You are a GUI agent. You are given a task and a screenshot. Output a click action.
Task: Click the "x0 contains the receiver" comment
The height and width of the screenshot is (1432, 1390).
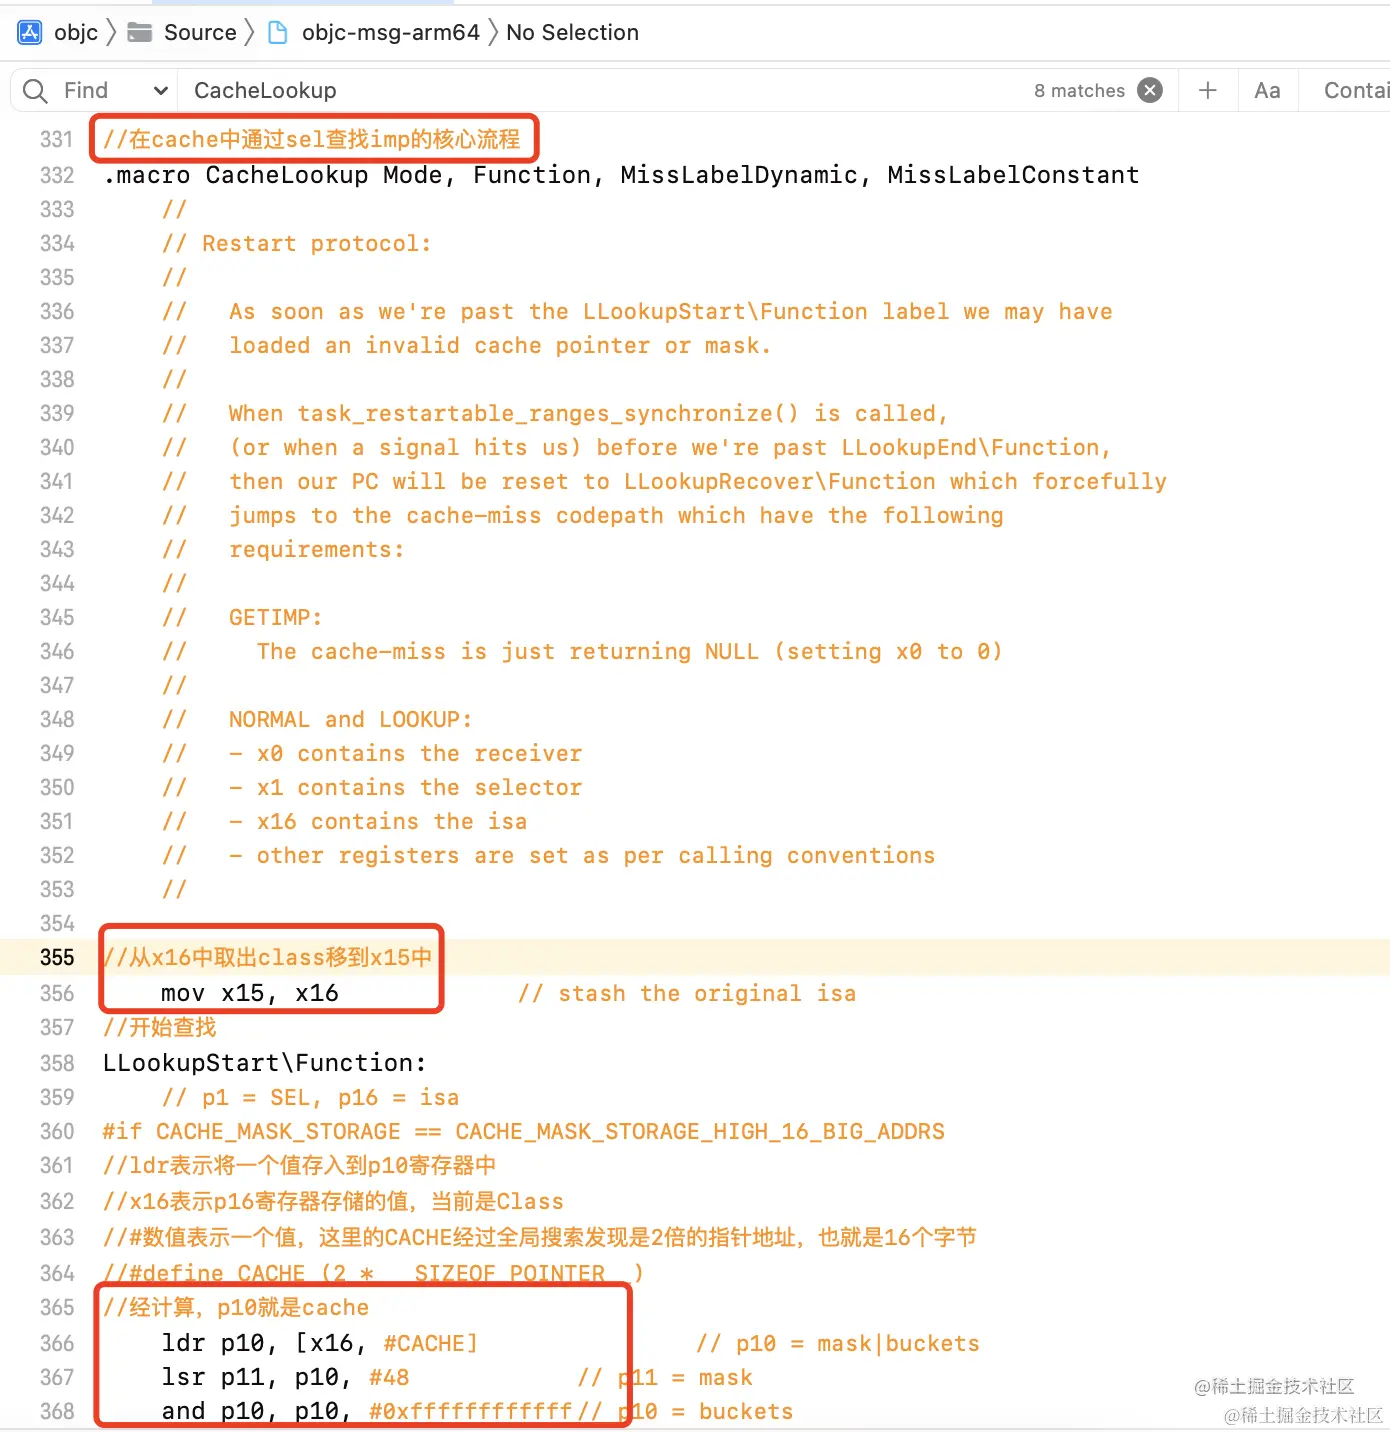419,753
